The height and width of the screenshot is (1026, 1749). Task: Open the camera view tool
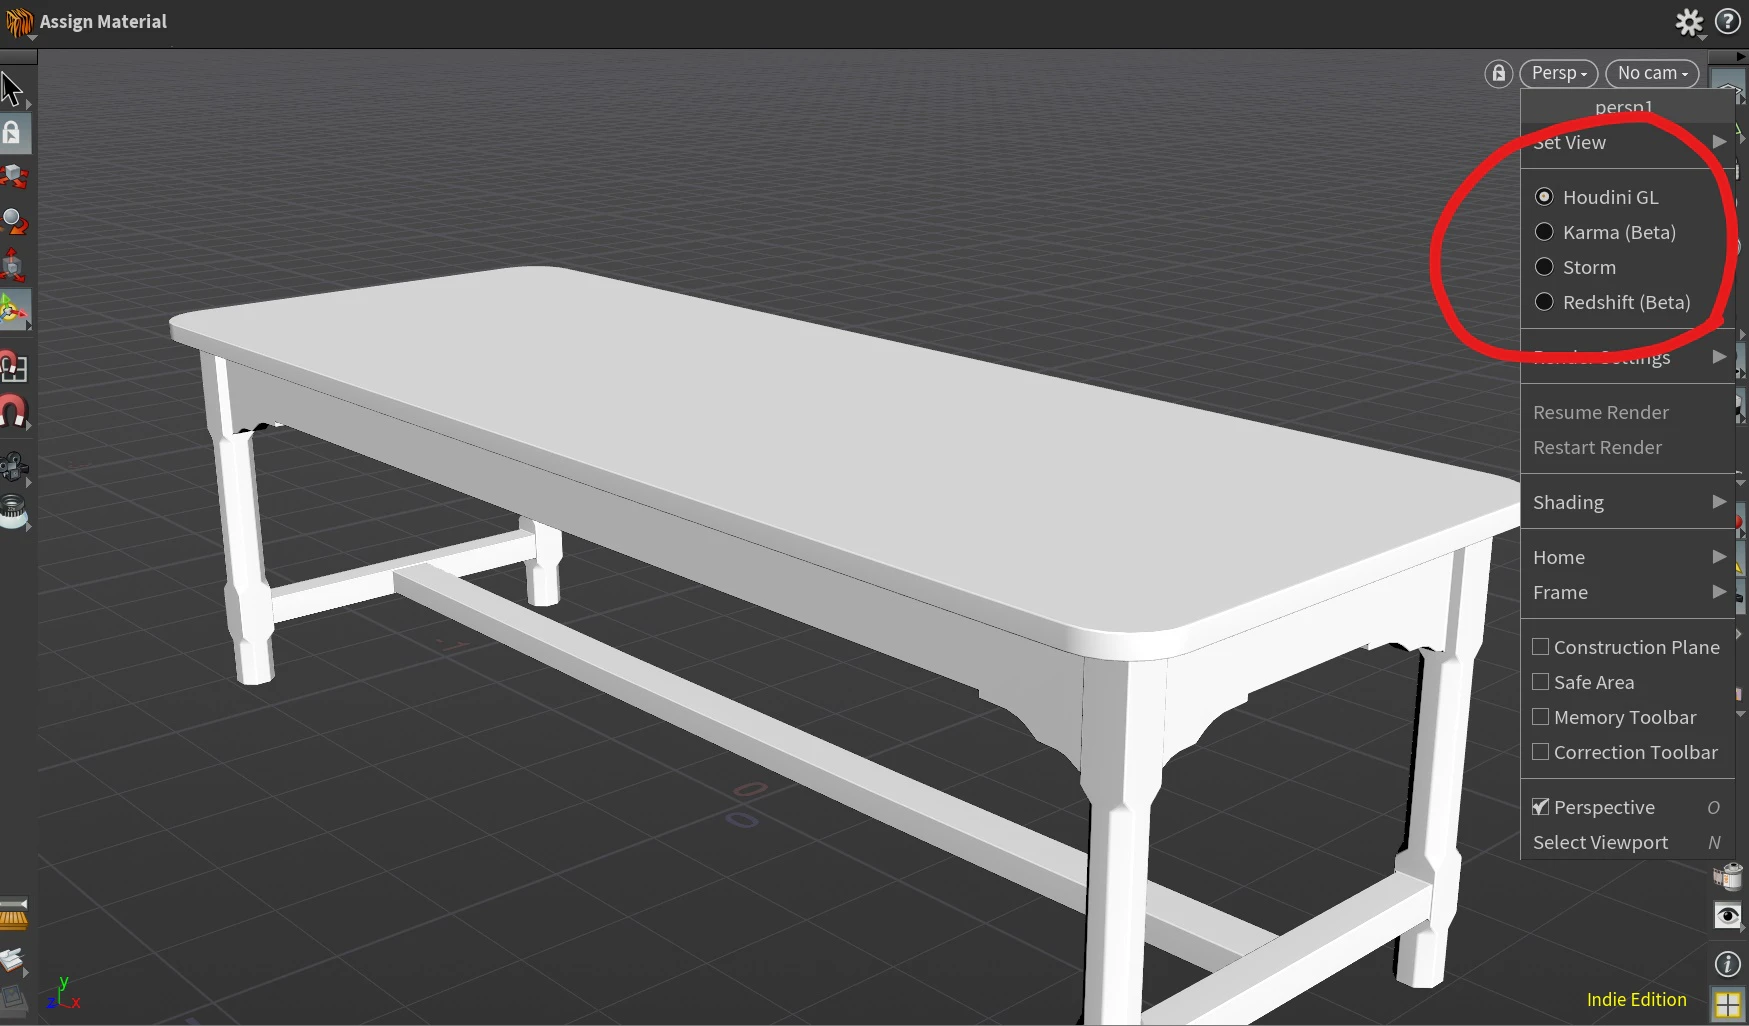point(13,467)
